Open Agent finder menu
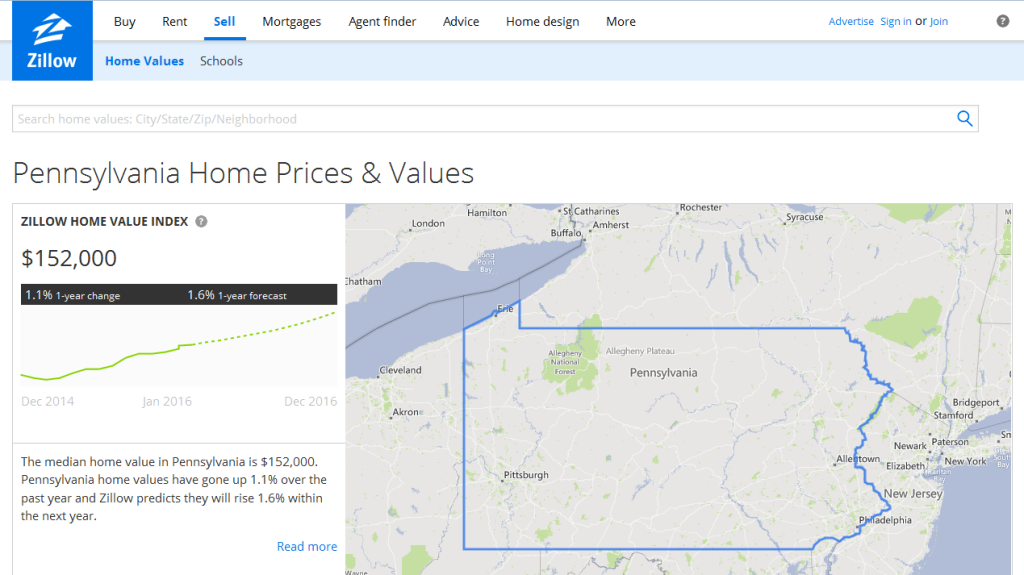Image resolution: width=1024 pixels, height=575 pixels. point(382,22)
